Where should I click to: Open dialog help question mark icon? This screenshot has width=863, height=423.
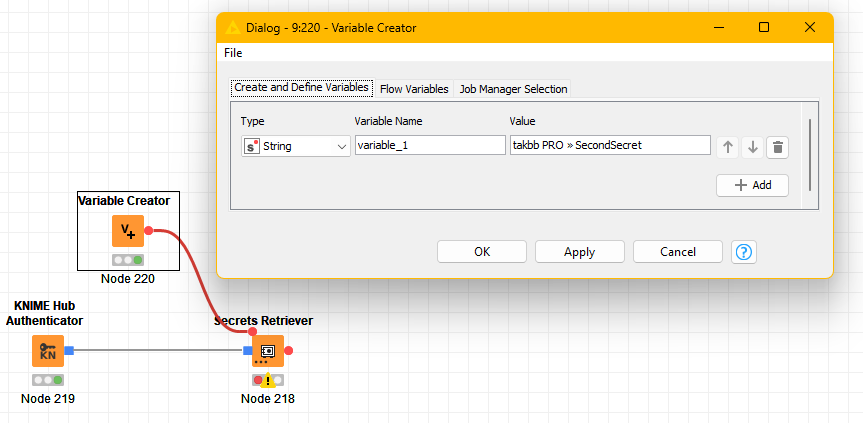[743, 252]
